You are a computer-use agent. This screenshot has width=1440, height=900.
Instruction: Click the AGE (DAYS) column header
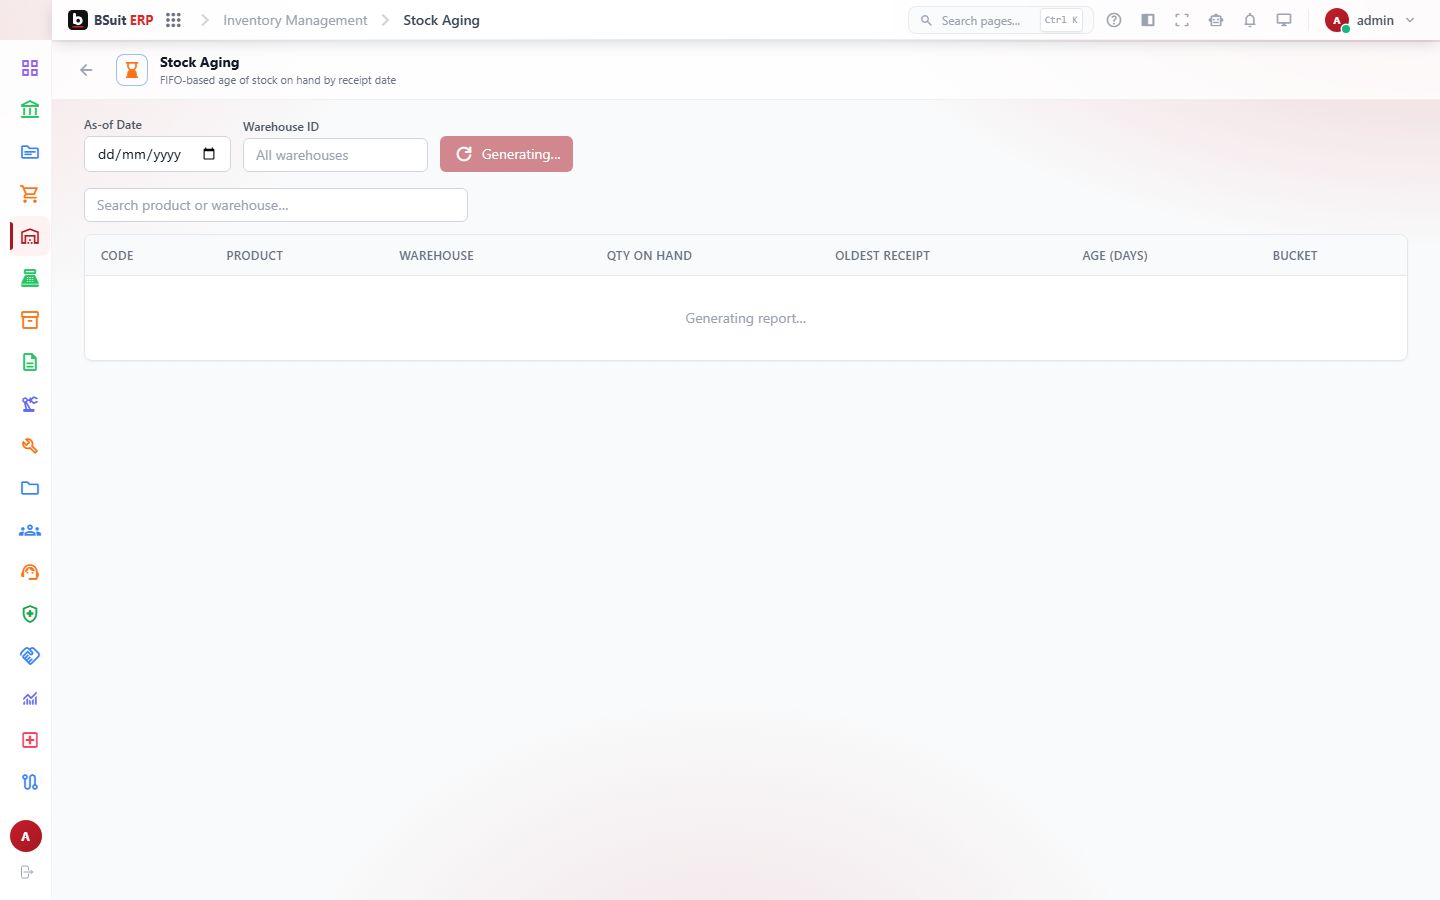coord(1115,256)
